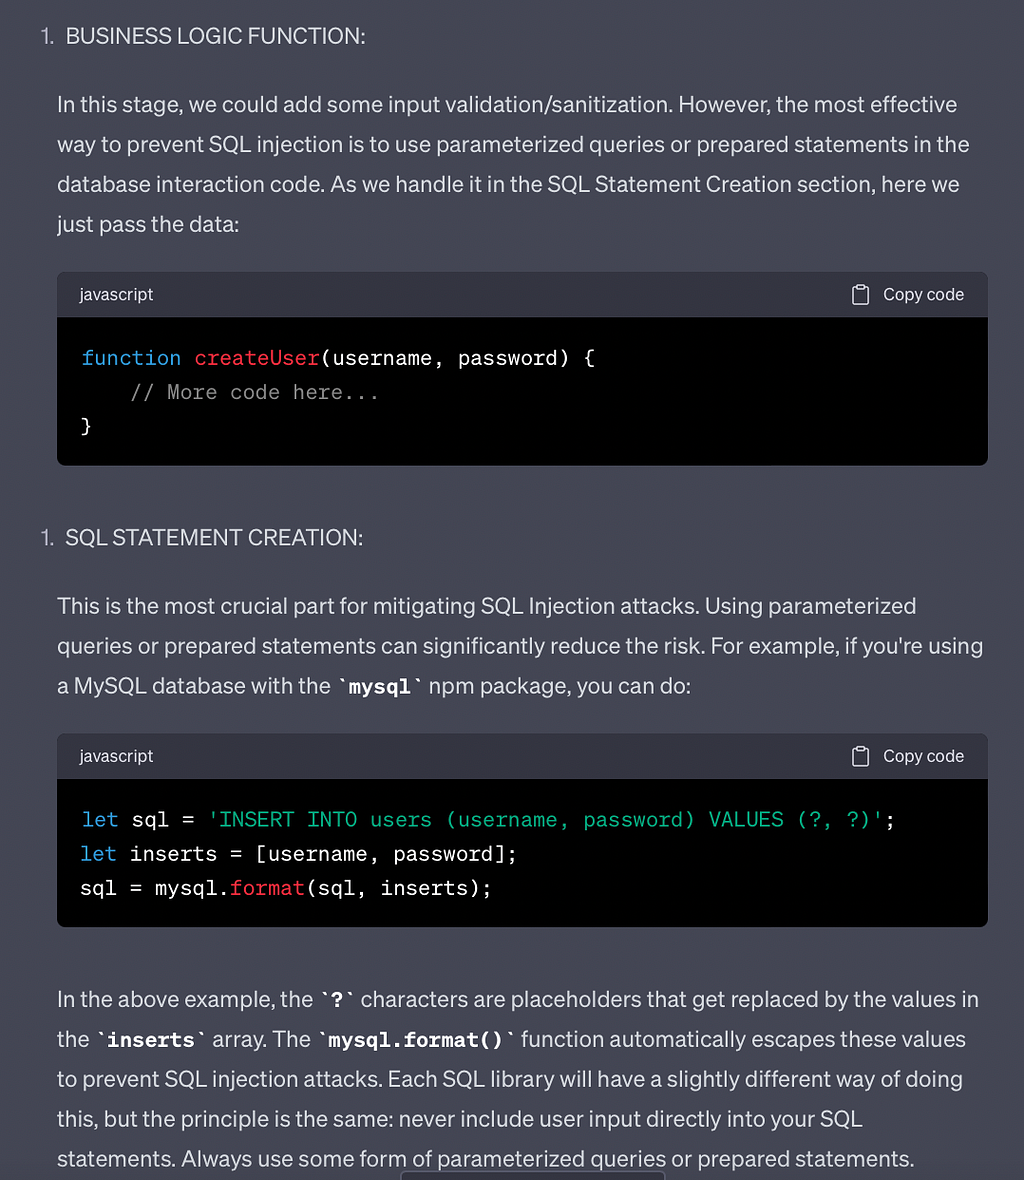Click the green INSERT INTO users SQL string
Viewport: 1024px width, 1180px height.
(545, 820)
